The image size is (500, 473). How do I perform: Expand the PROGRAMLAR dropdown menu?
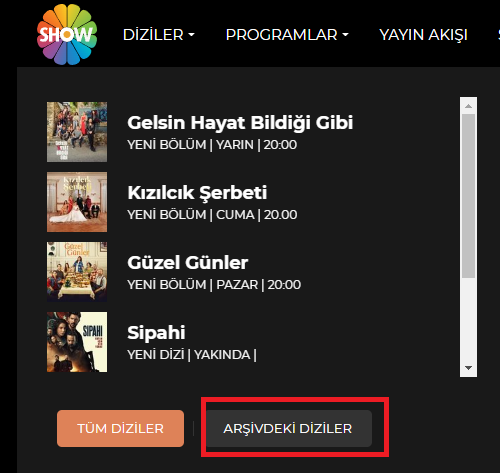tap(287, 35)
